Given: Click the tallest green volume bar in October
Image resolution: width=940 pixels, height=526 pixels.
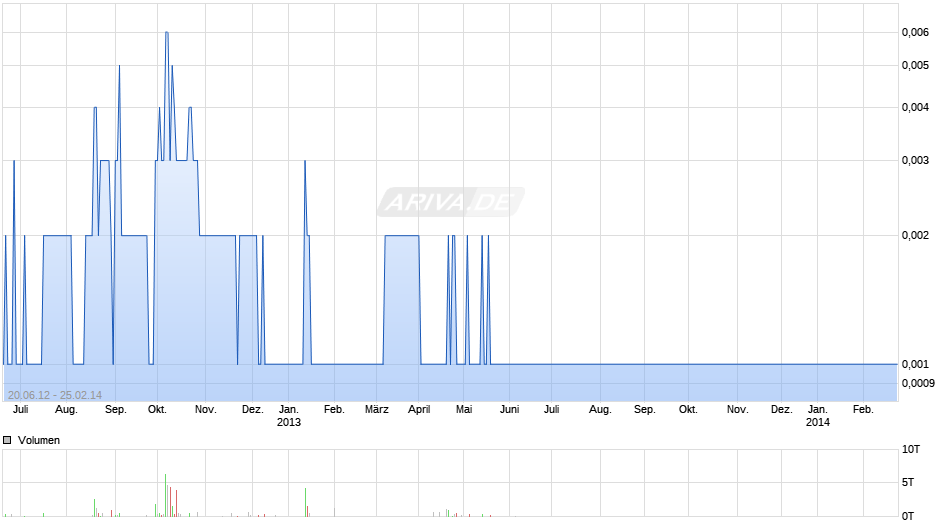Looking at the screenshot, I should 165,495.
